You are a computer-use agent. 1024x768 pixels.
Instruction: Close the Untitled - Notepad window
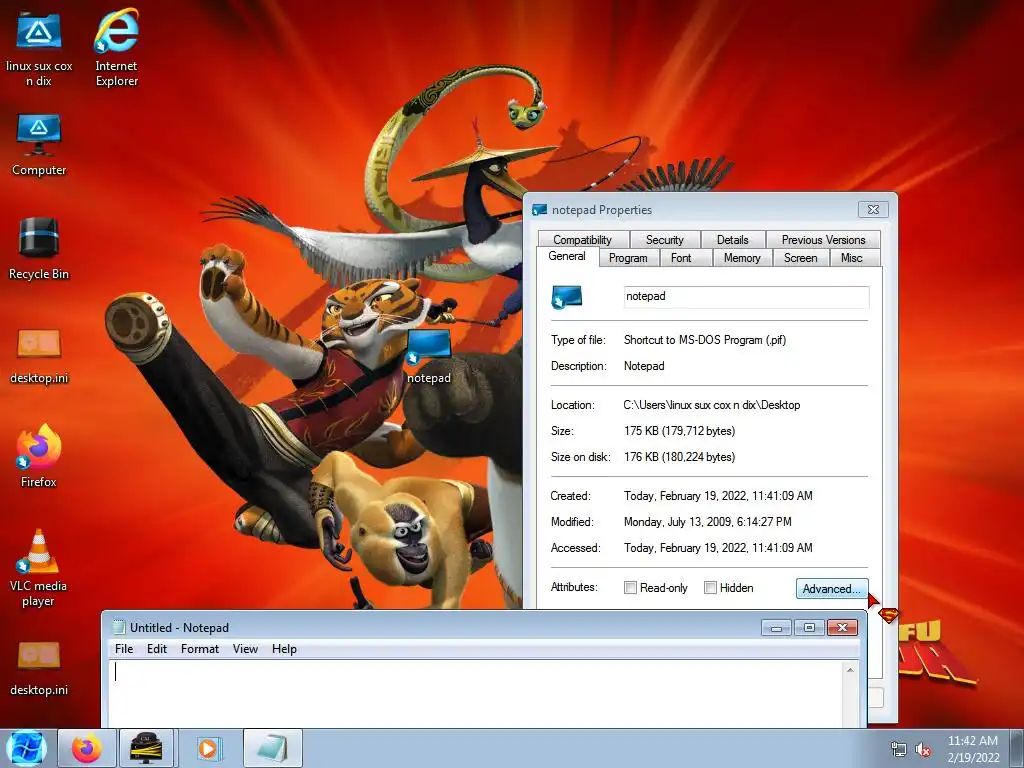point(842,628)
